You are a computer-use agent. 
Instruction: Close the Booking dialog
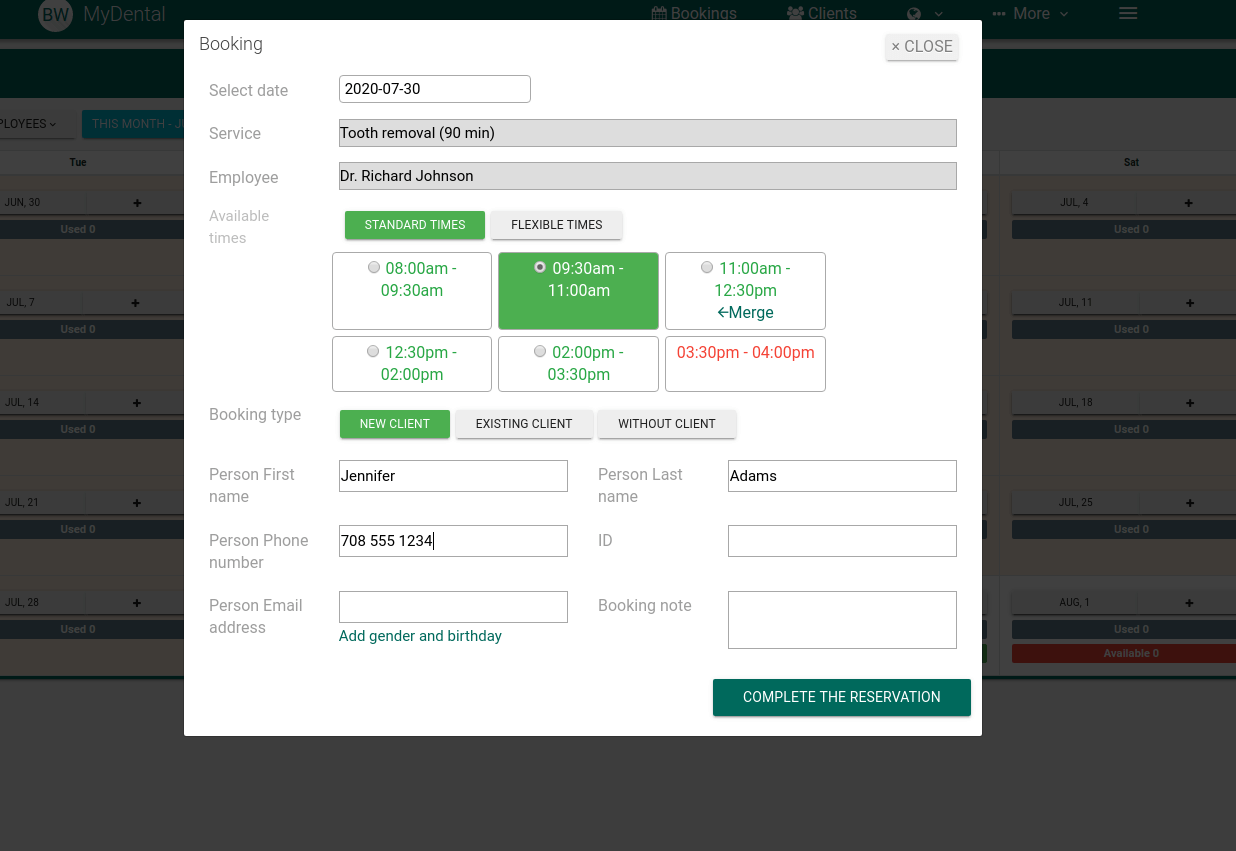click(921, 47)
